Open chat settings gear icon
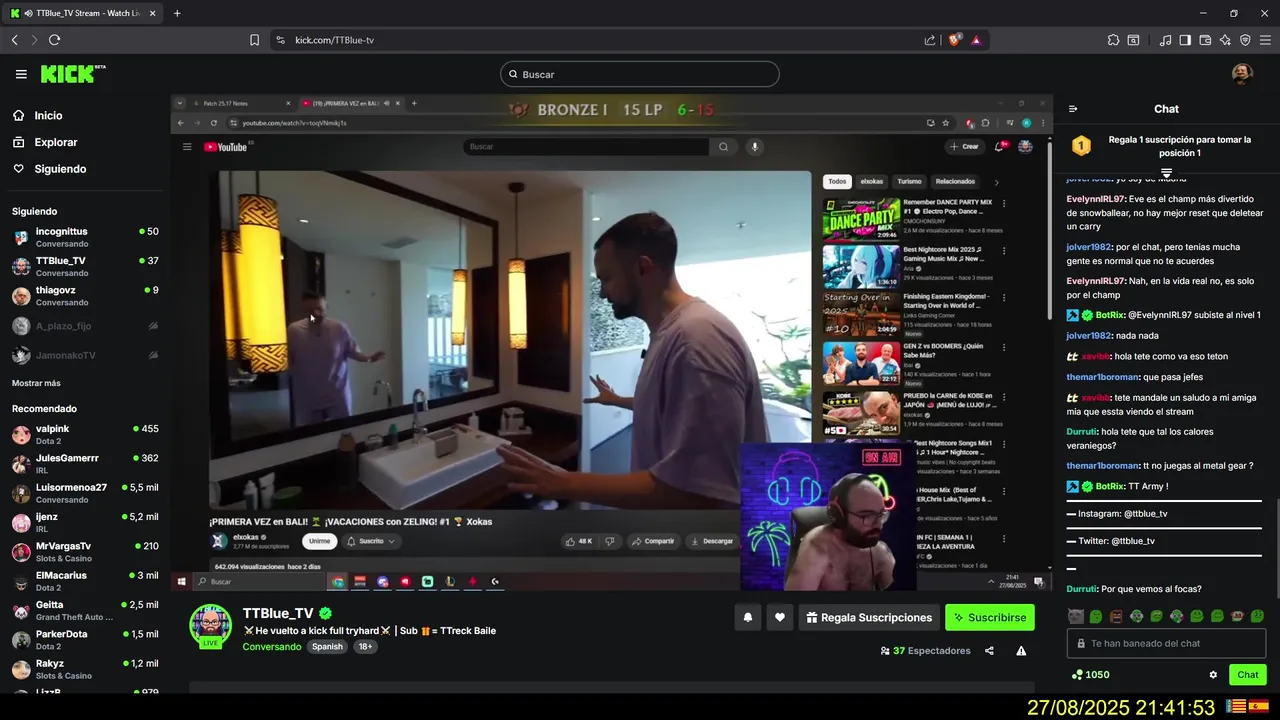Screen dimensions: 1280x720 (1213, 675)
